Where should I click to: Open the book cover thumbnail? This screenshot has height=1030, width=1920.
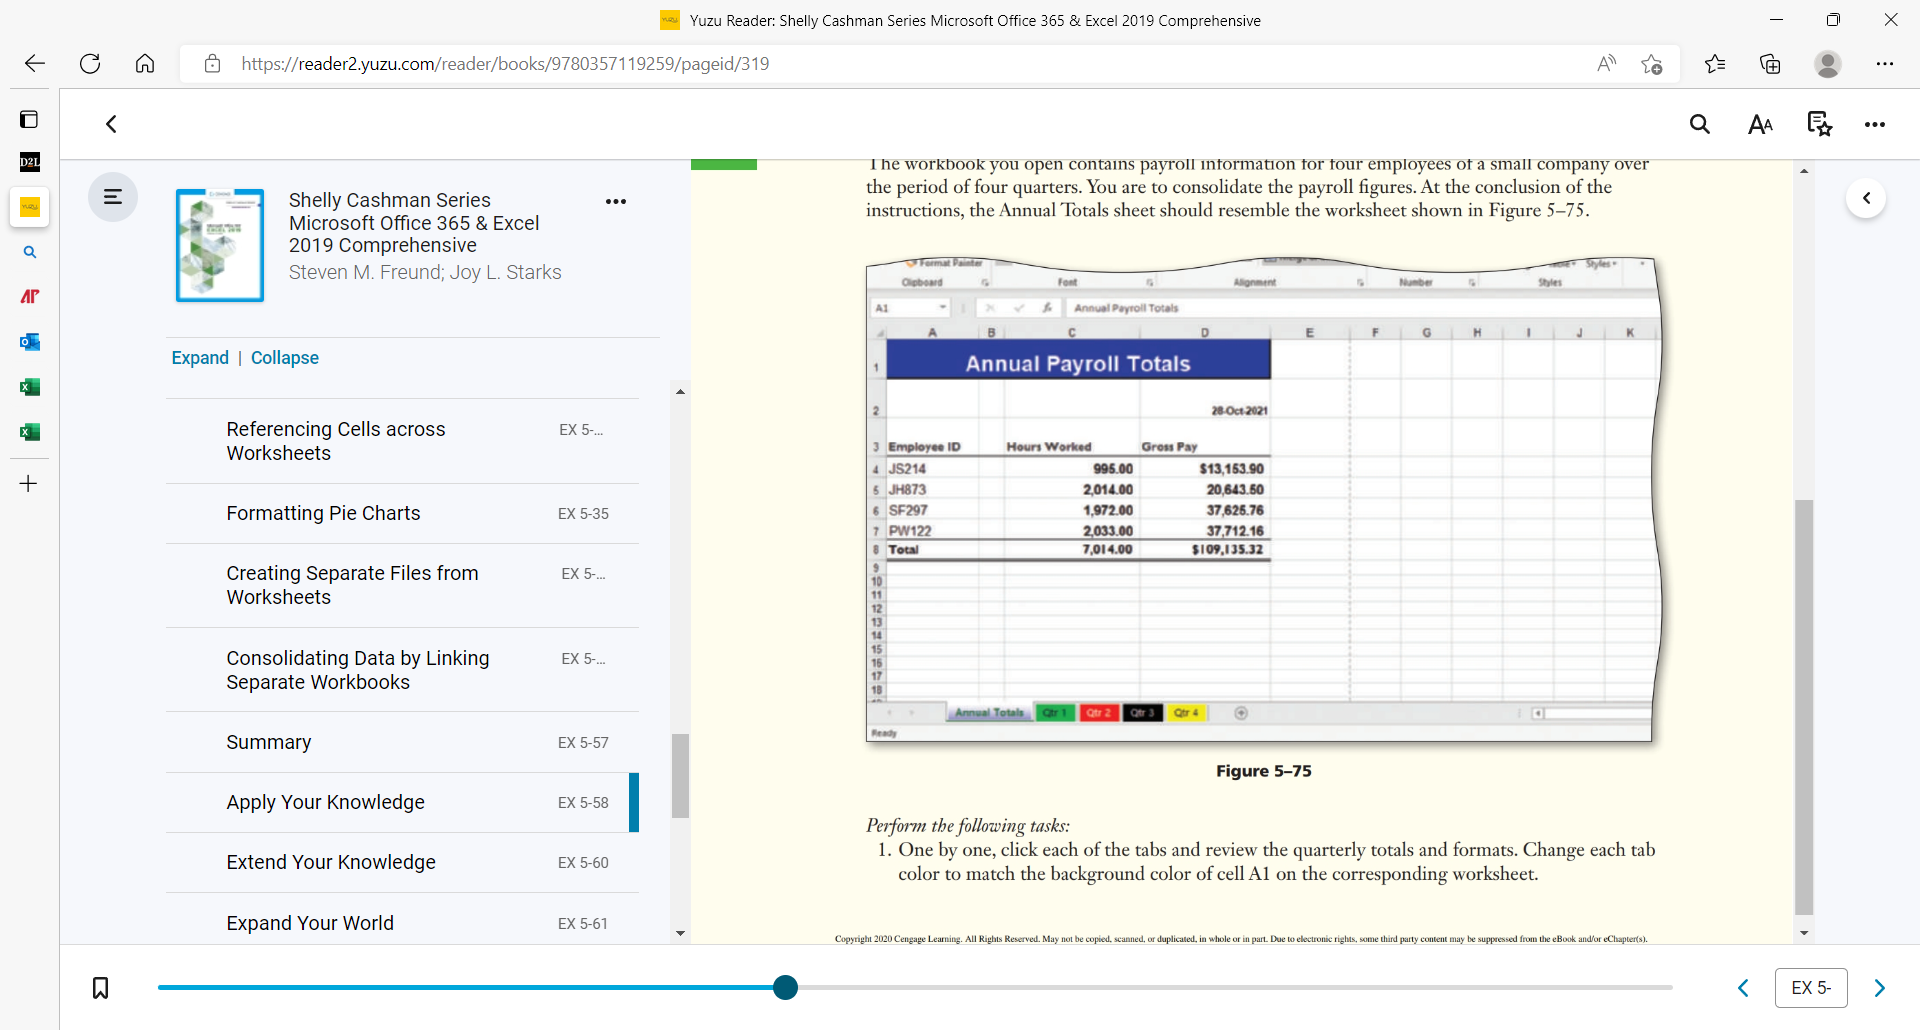click(220, 245)
